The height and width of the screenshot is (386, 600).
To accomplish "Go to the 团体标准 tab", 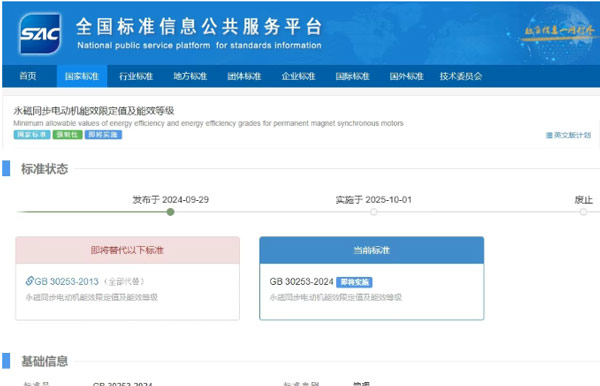I will [244, 76].
